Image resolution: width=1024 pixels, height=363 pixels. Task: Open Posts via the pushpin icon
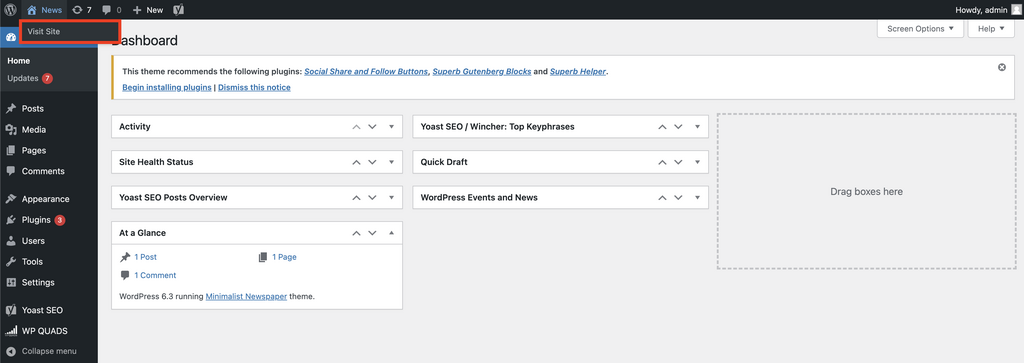pos(10,109)
